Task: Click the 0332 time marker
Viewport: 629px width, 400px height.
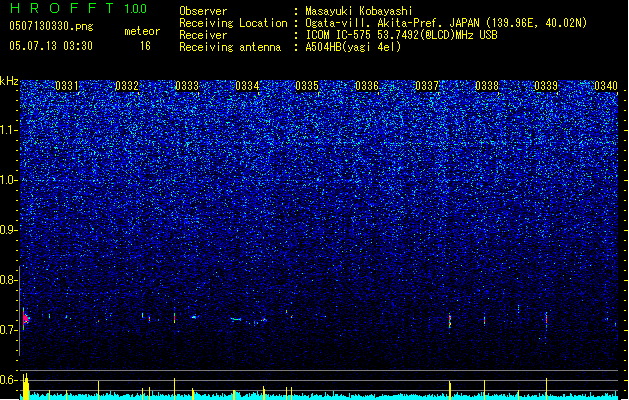Action: click(127, 86)
